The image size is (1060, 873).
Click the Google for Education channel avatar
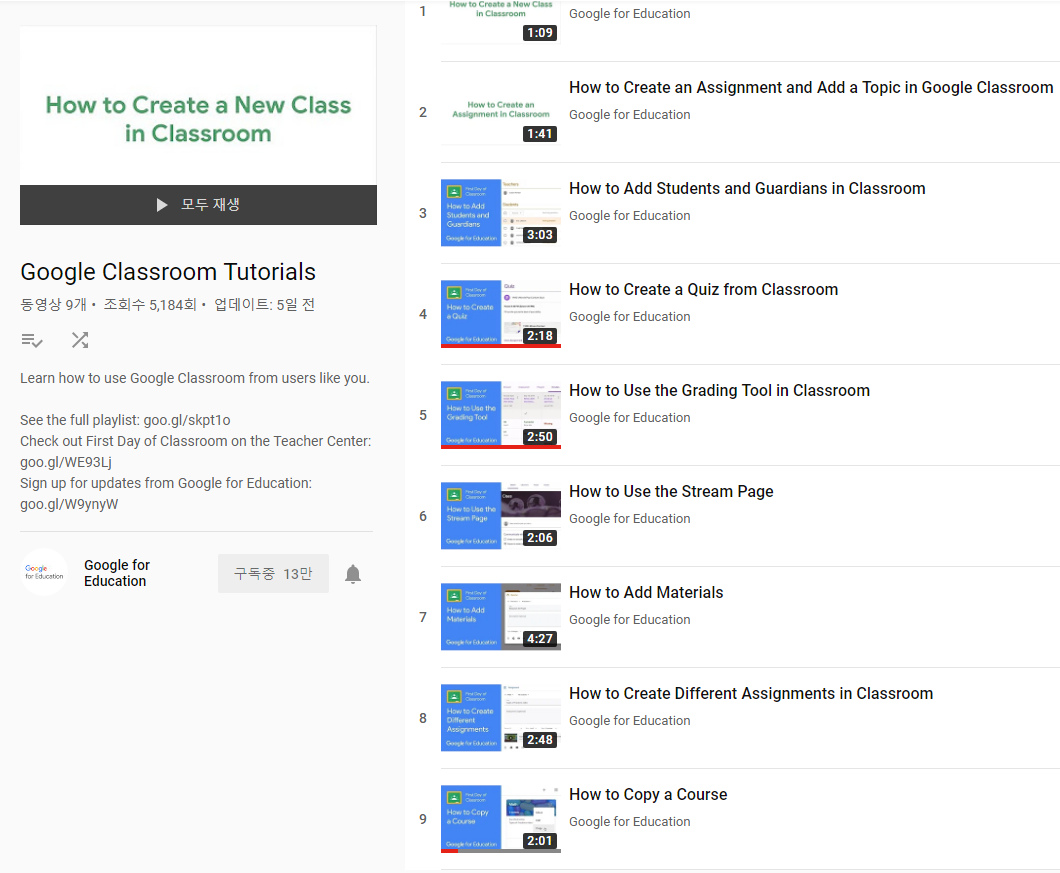click(44, 572)
